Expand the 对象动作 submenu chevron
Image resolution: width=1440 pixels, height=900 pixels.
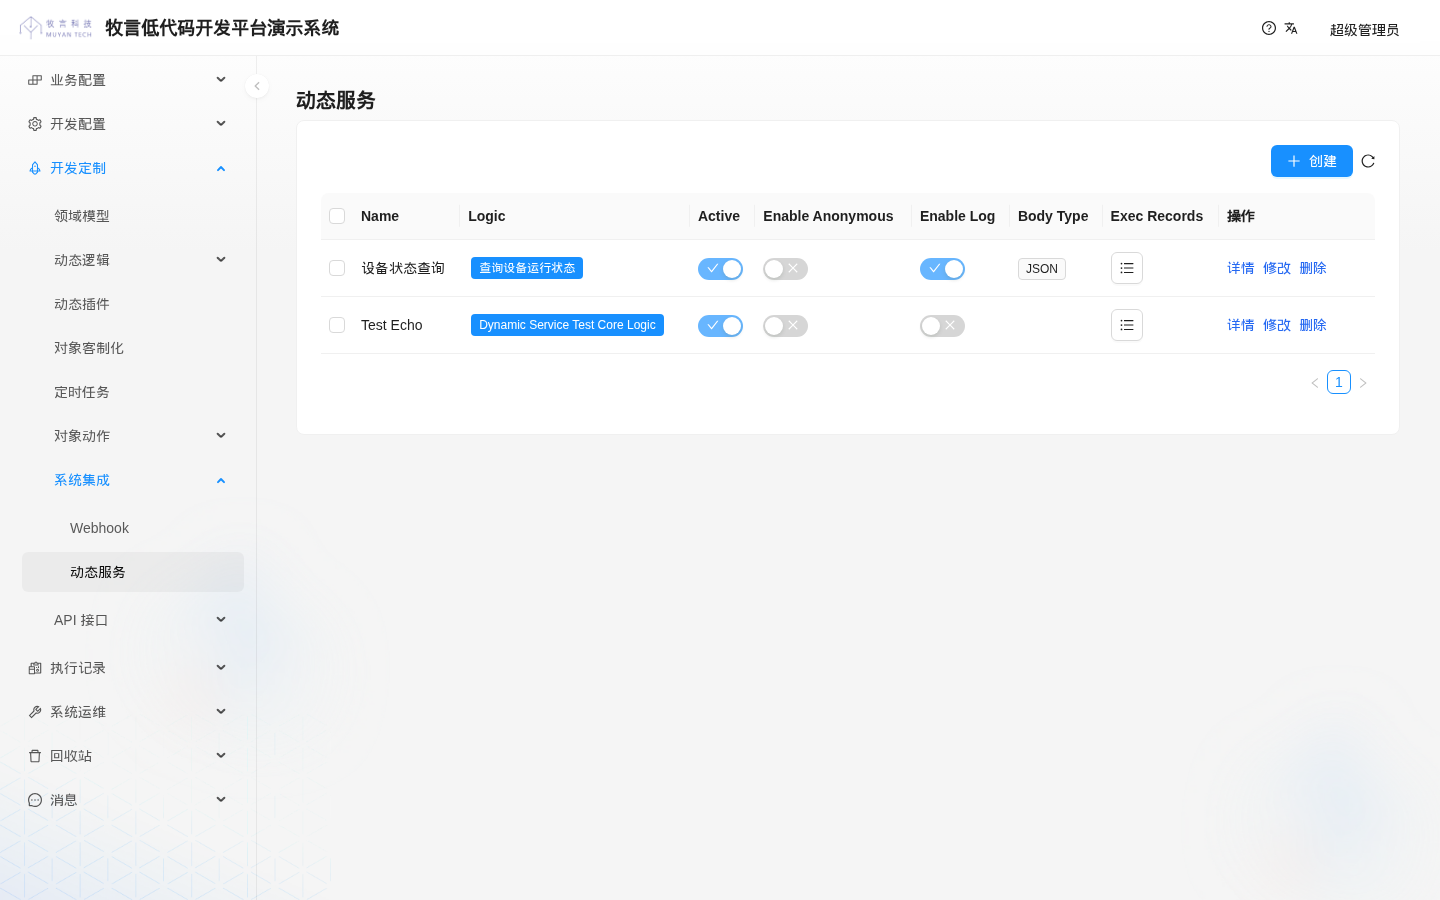(221, 435)
